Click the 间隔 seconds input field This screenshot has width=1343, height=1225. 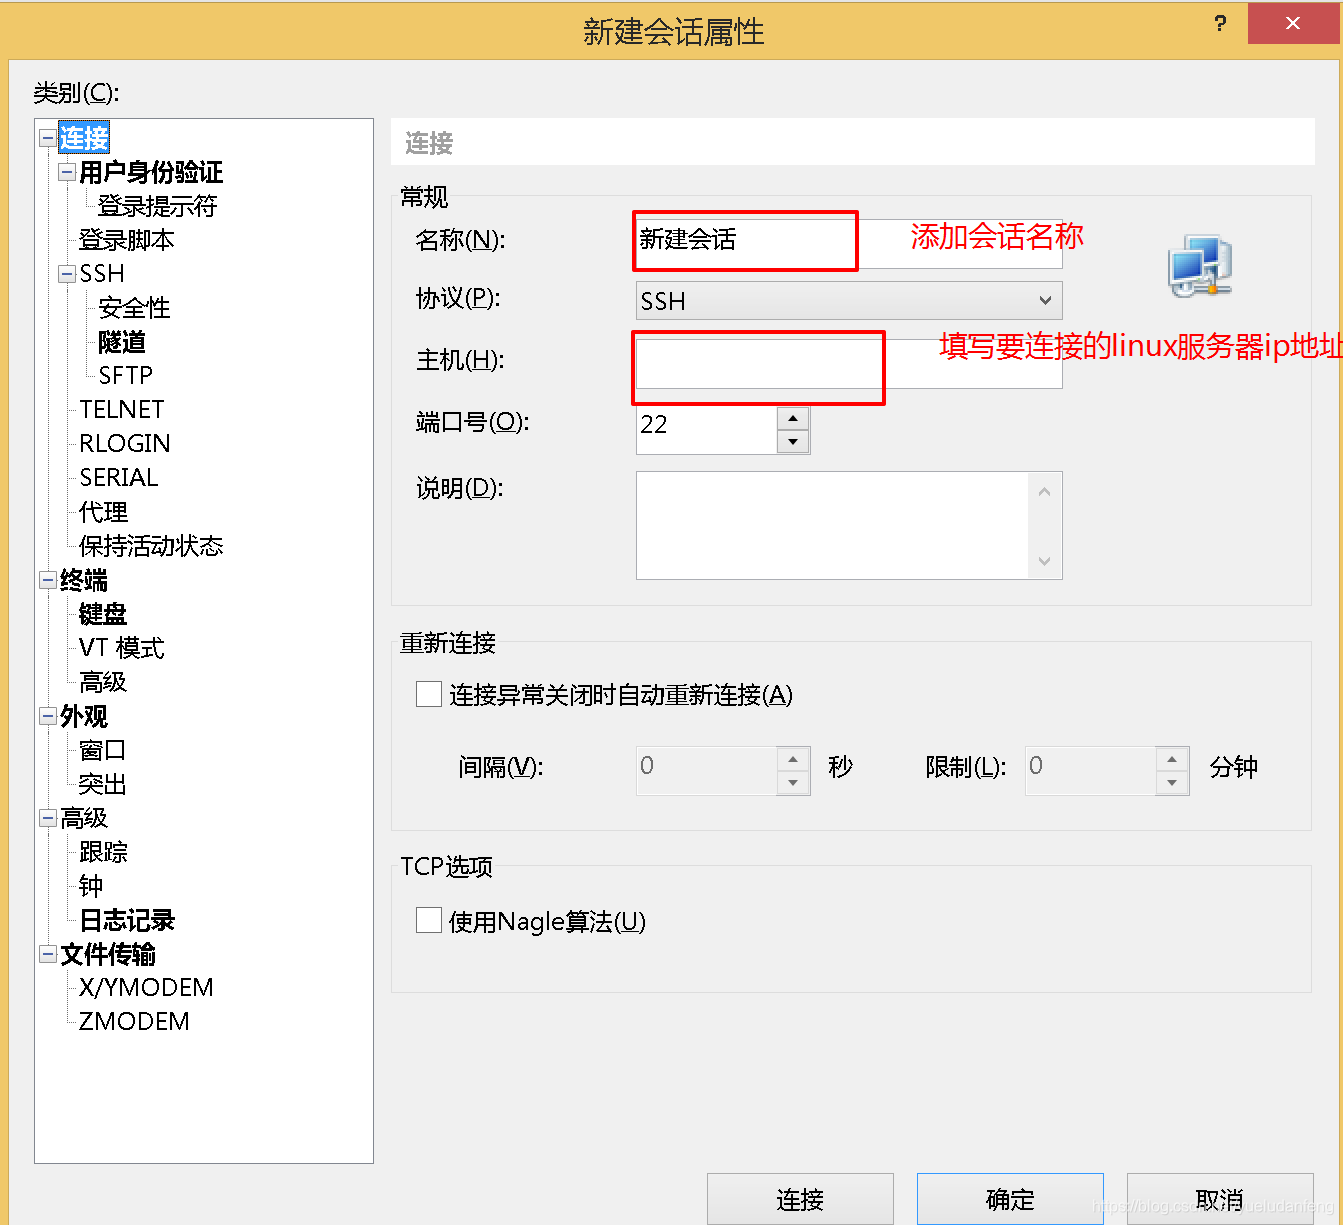pos(707,771)
